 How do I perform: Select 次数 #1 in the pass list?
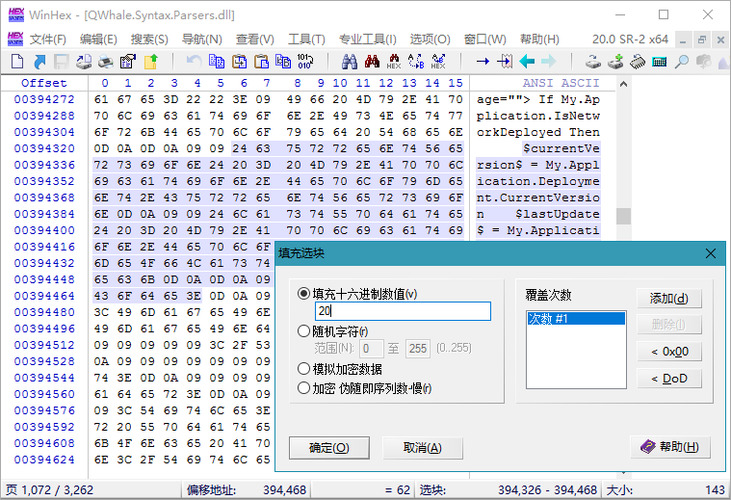coord(575,319)
